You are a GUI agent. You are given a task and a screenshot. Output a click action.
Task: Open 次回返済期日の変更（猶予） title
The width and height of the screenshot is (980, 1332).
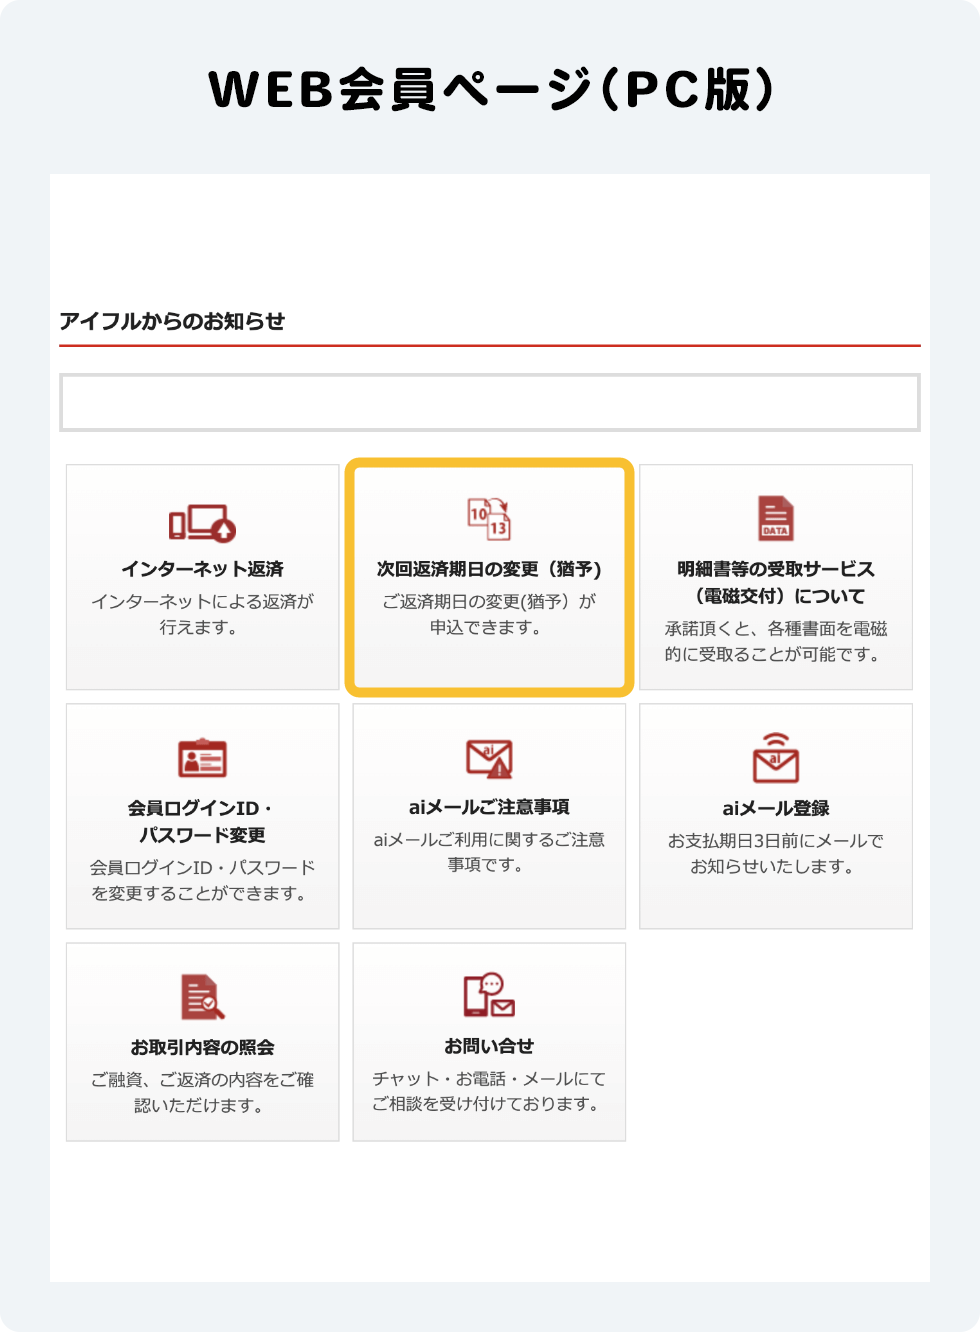click(489, 569)
